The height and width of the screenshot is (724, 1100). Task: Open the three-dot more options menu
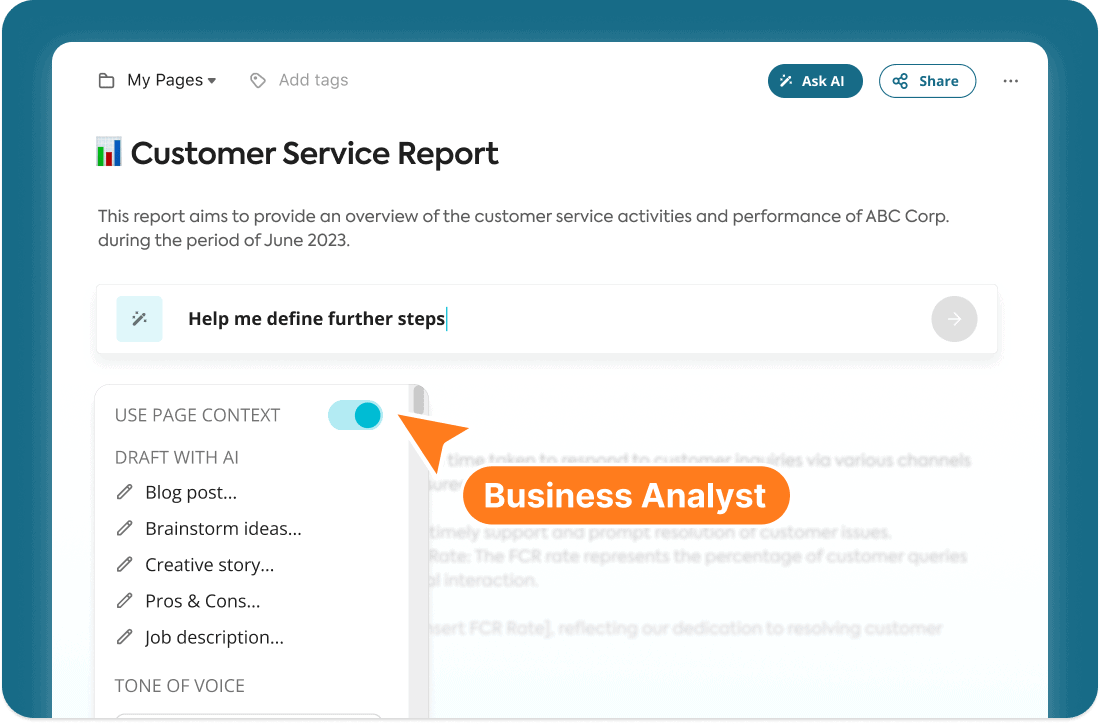pos(1010,81)
